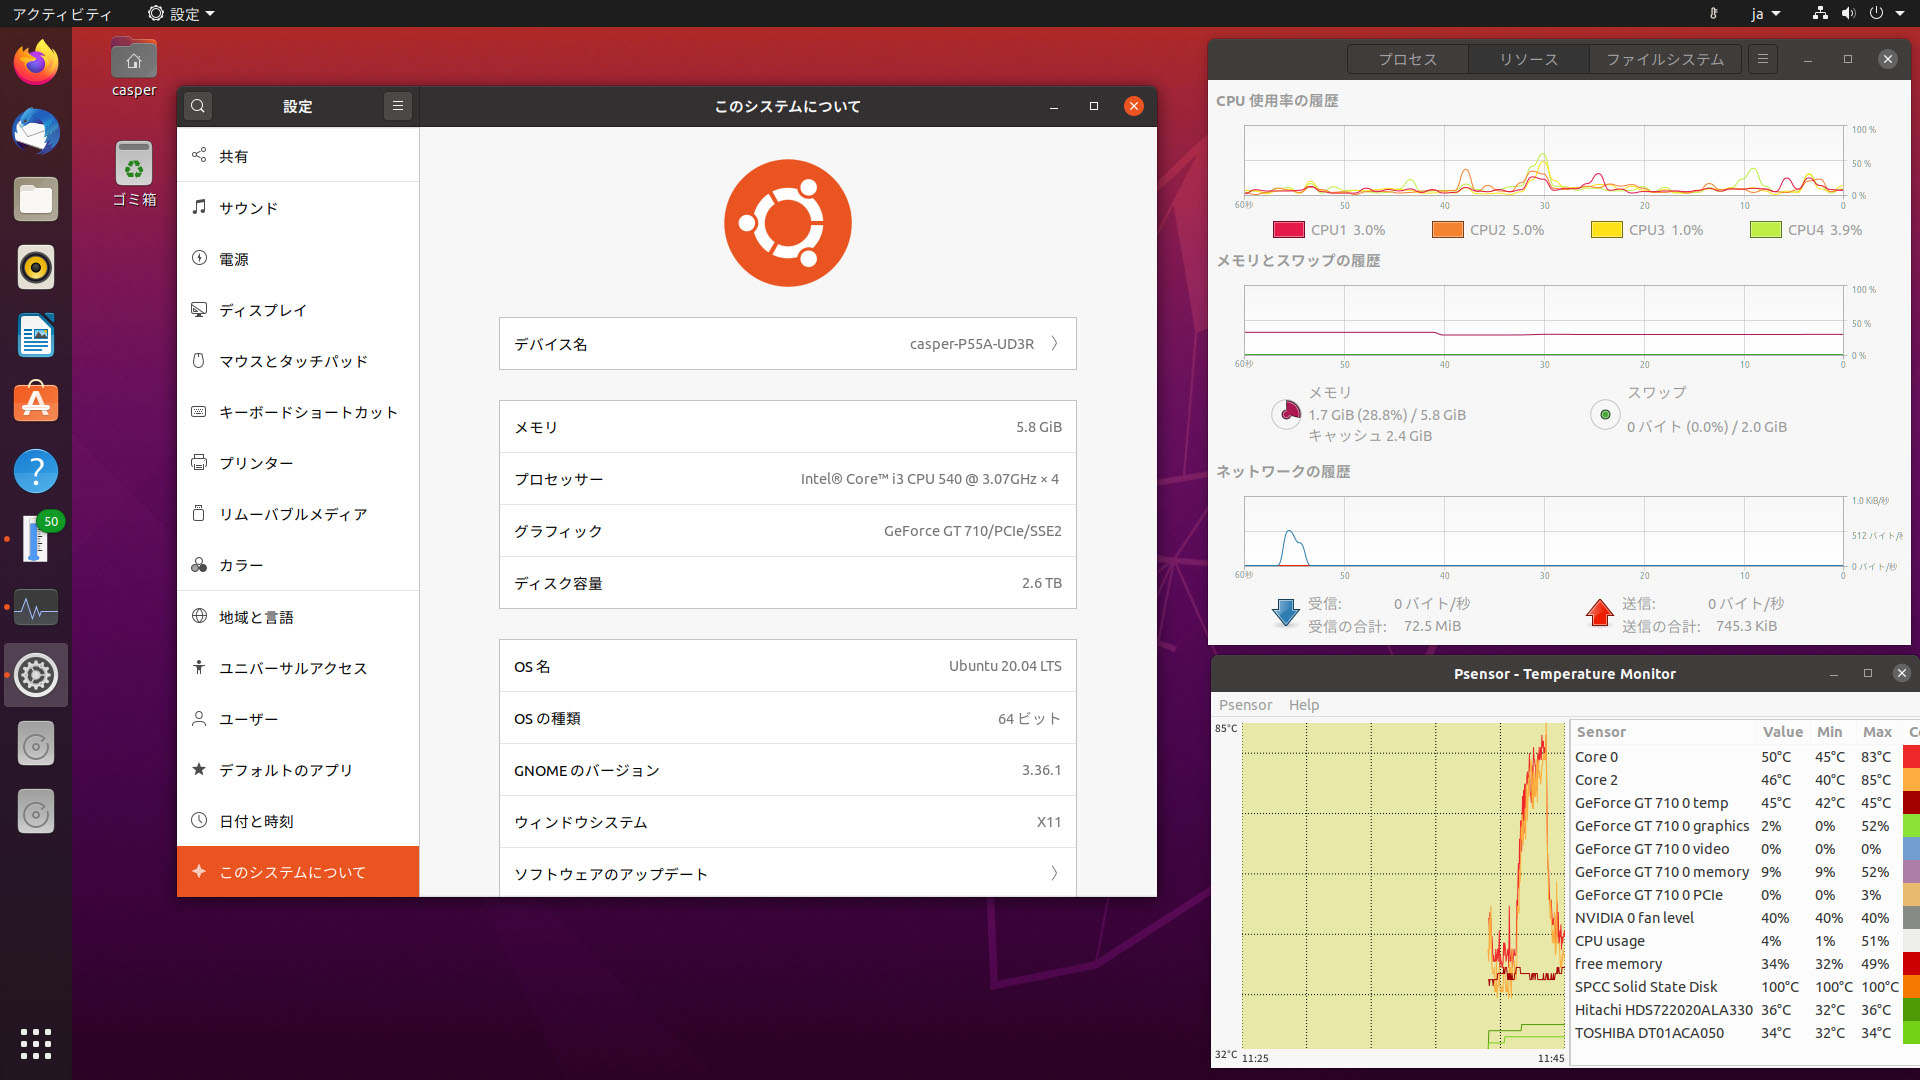Open the Help icon in the dock
Image resolution: width=1920 pixels, height=1080 pixels.
pos(36,471)
